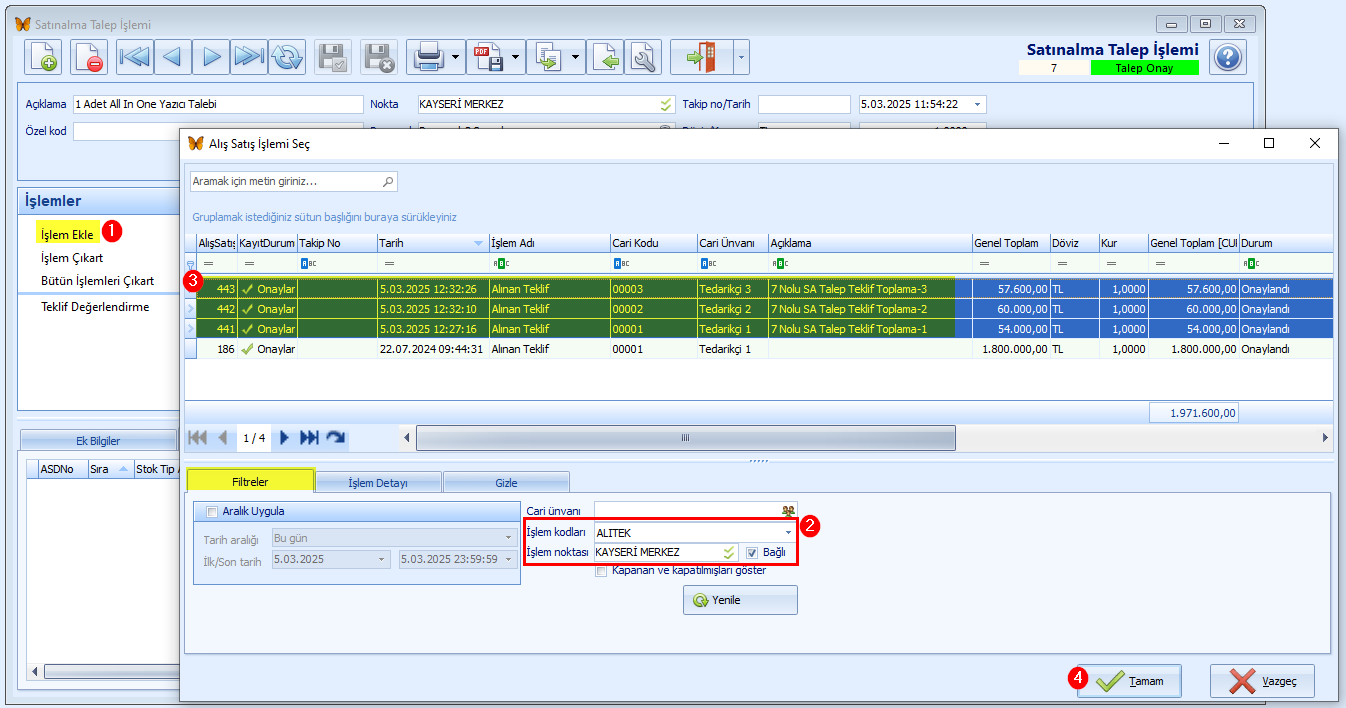Switch to the İşlem Detayı tab
1346x708 pixels.
pos(378,483)
